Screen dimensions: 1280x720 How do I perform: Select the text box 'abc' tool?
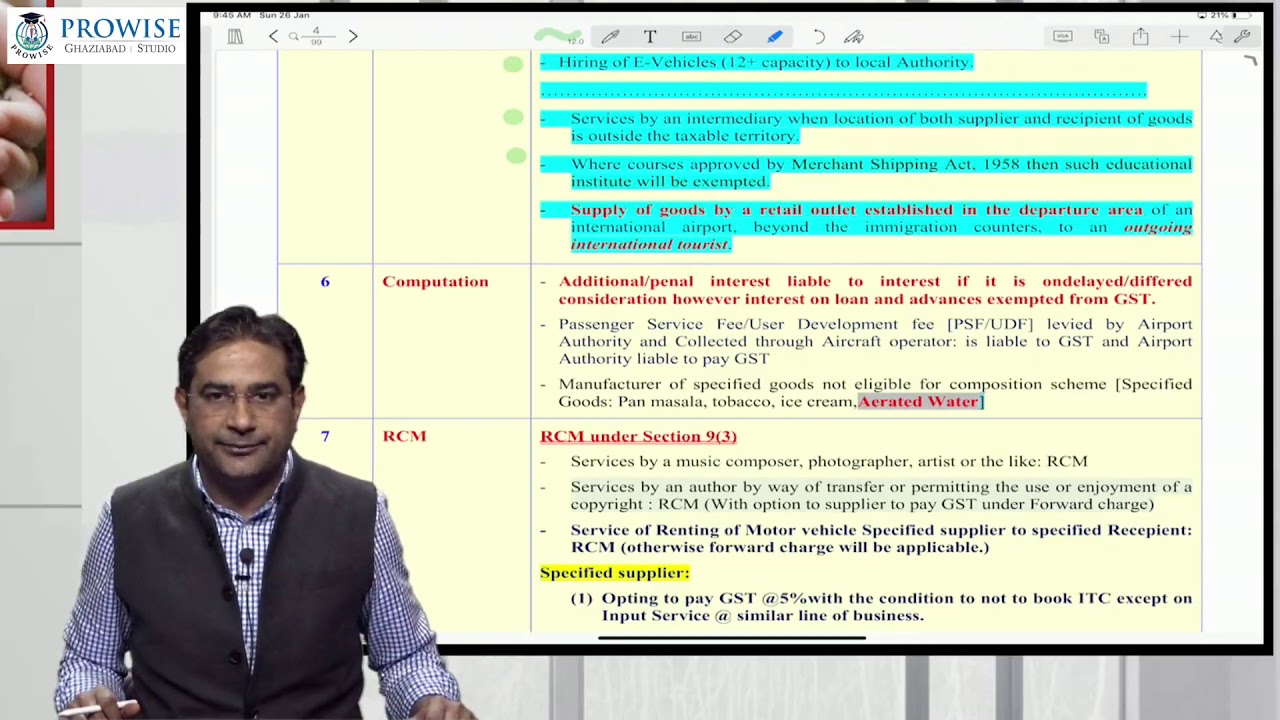(x=691, y=36)
